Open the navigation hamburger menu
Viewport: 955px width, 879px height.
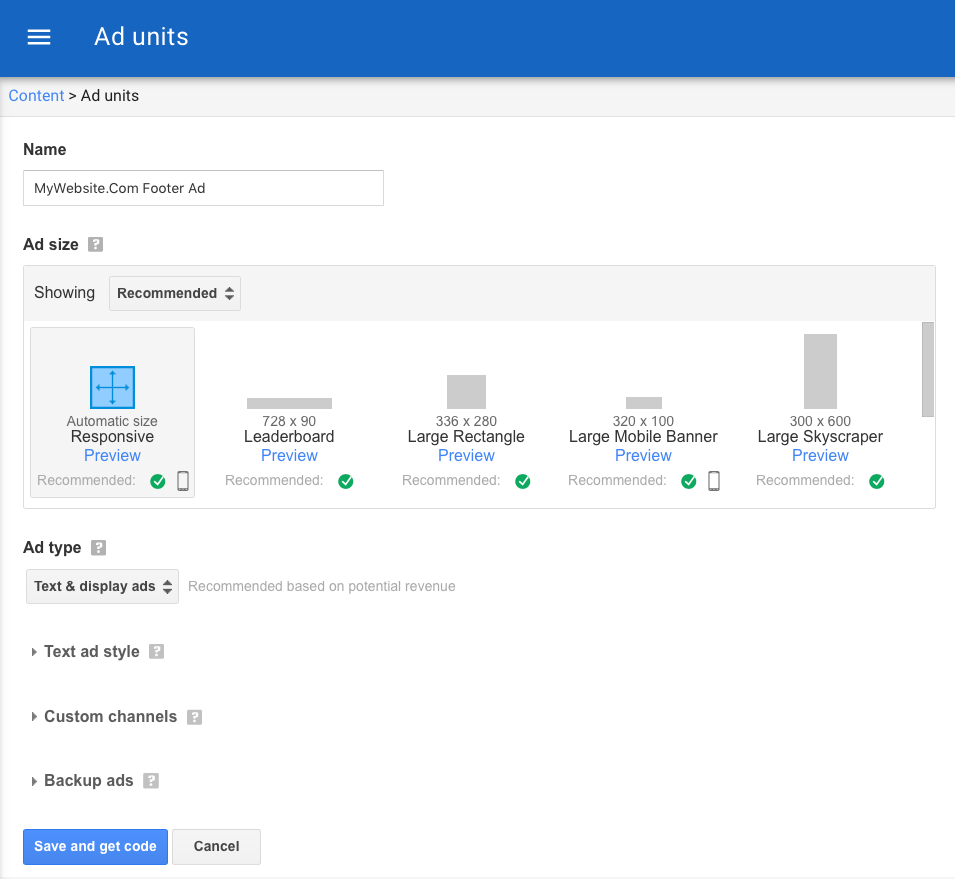tap(38, 37)
